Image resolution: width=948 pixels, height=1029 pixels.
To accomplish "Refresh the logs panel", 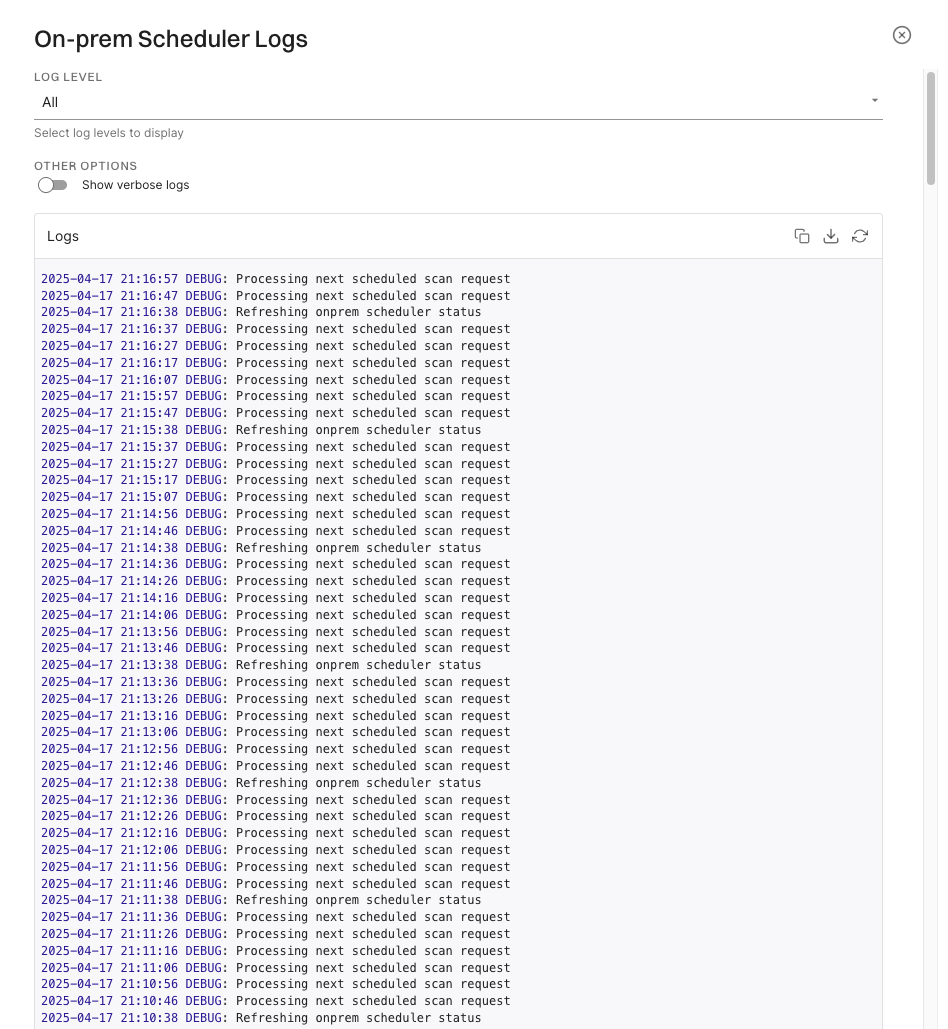I will click(x=860, y=236).
